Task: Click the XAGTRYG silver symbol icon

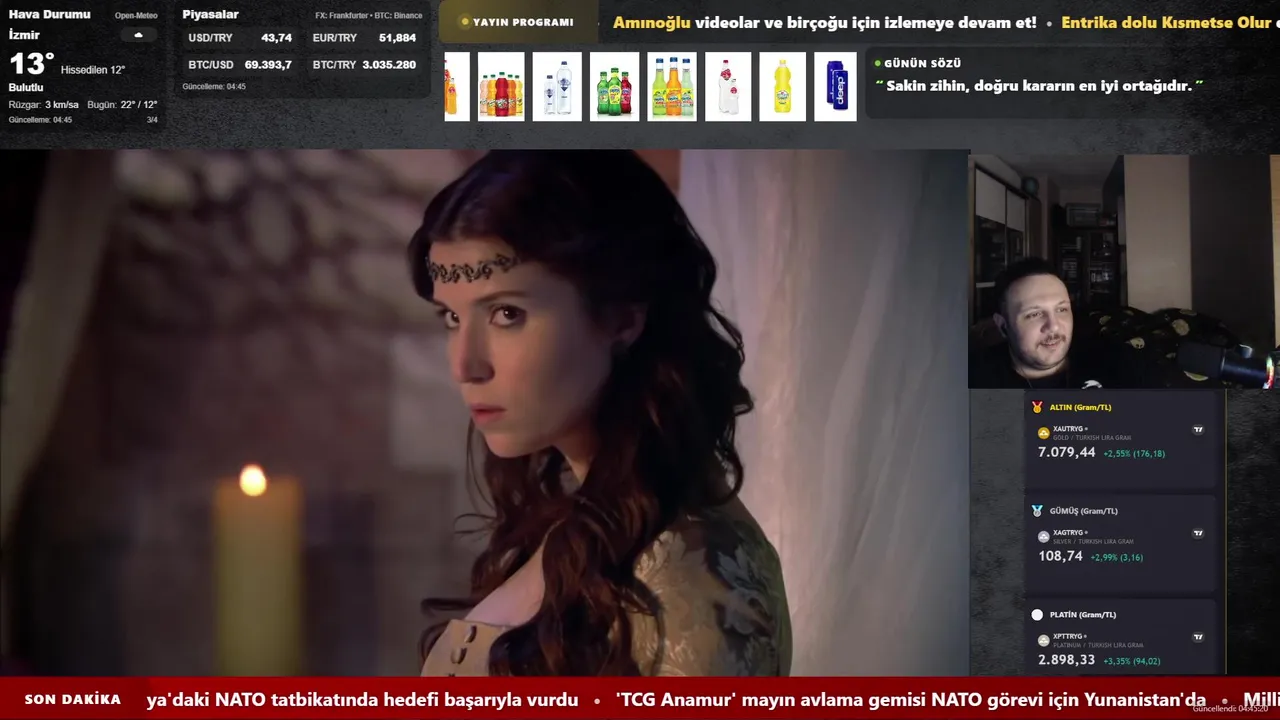Action: pyautogui.click(x=1043, y=537)
